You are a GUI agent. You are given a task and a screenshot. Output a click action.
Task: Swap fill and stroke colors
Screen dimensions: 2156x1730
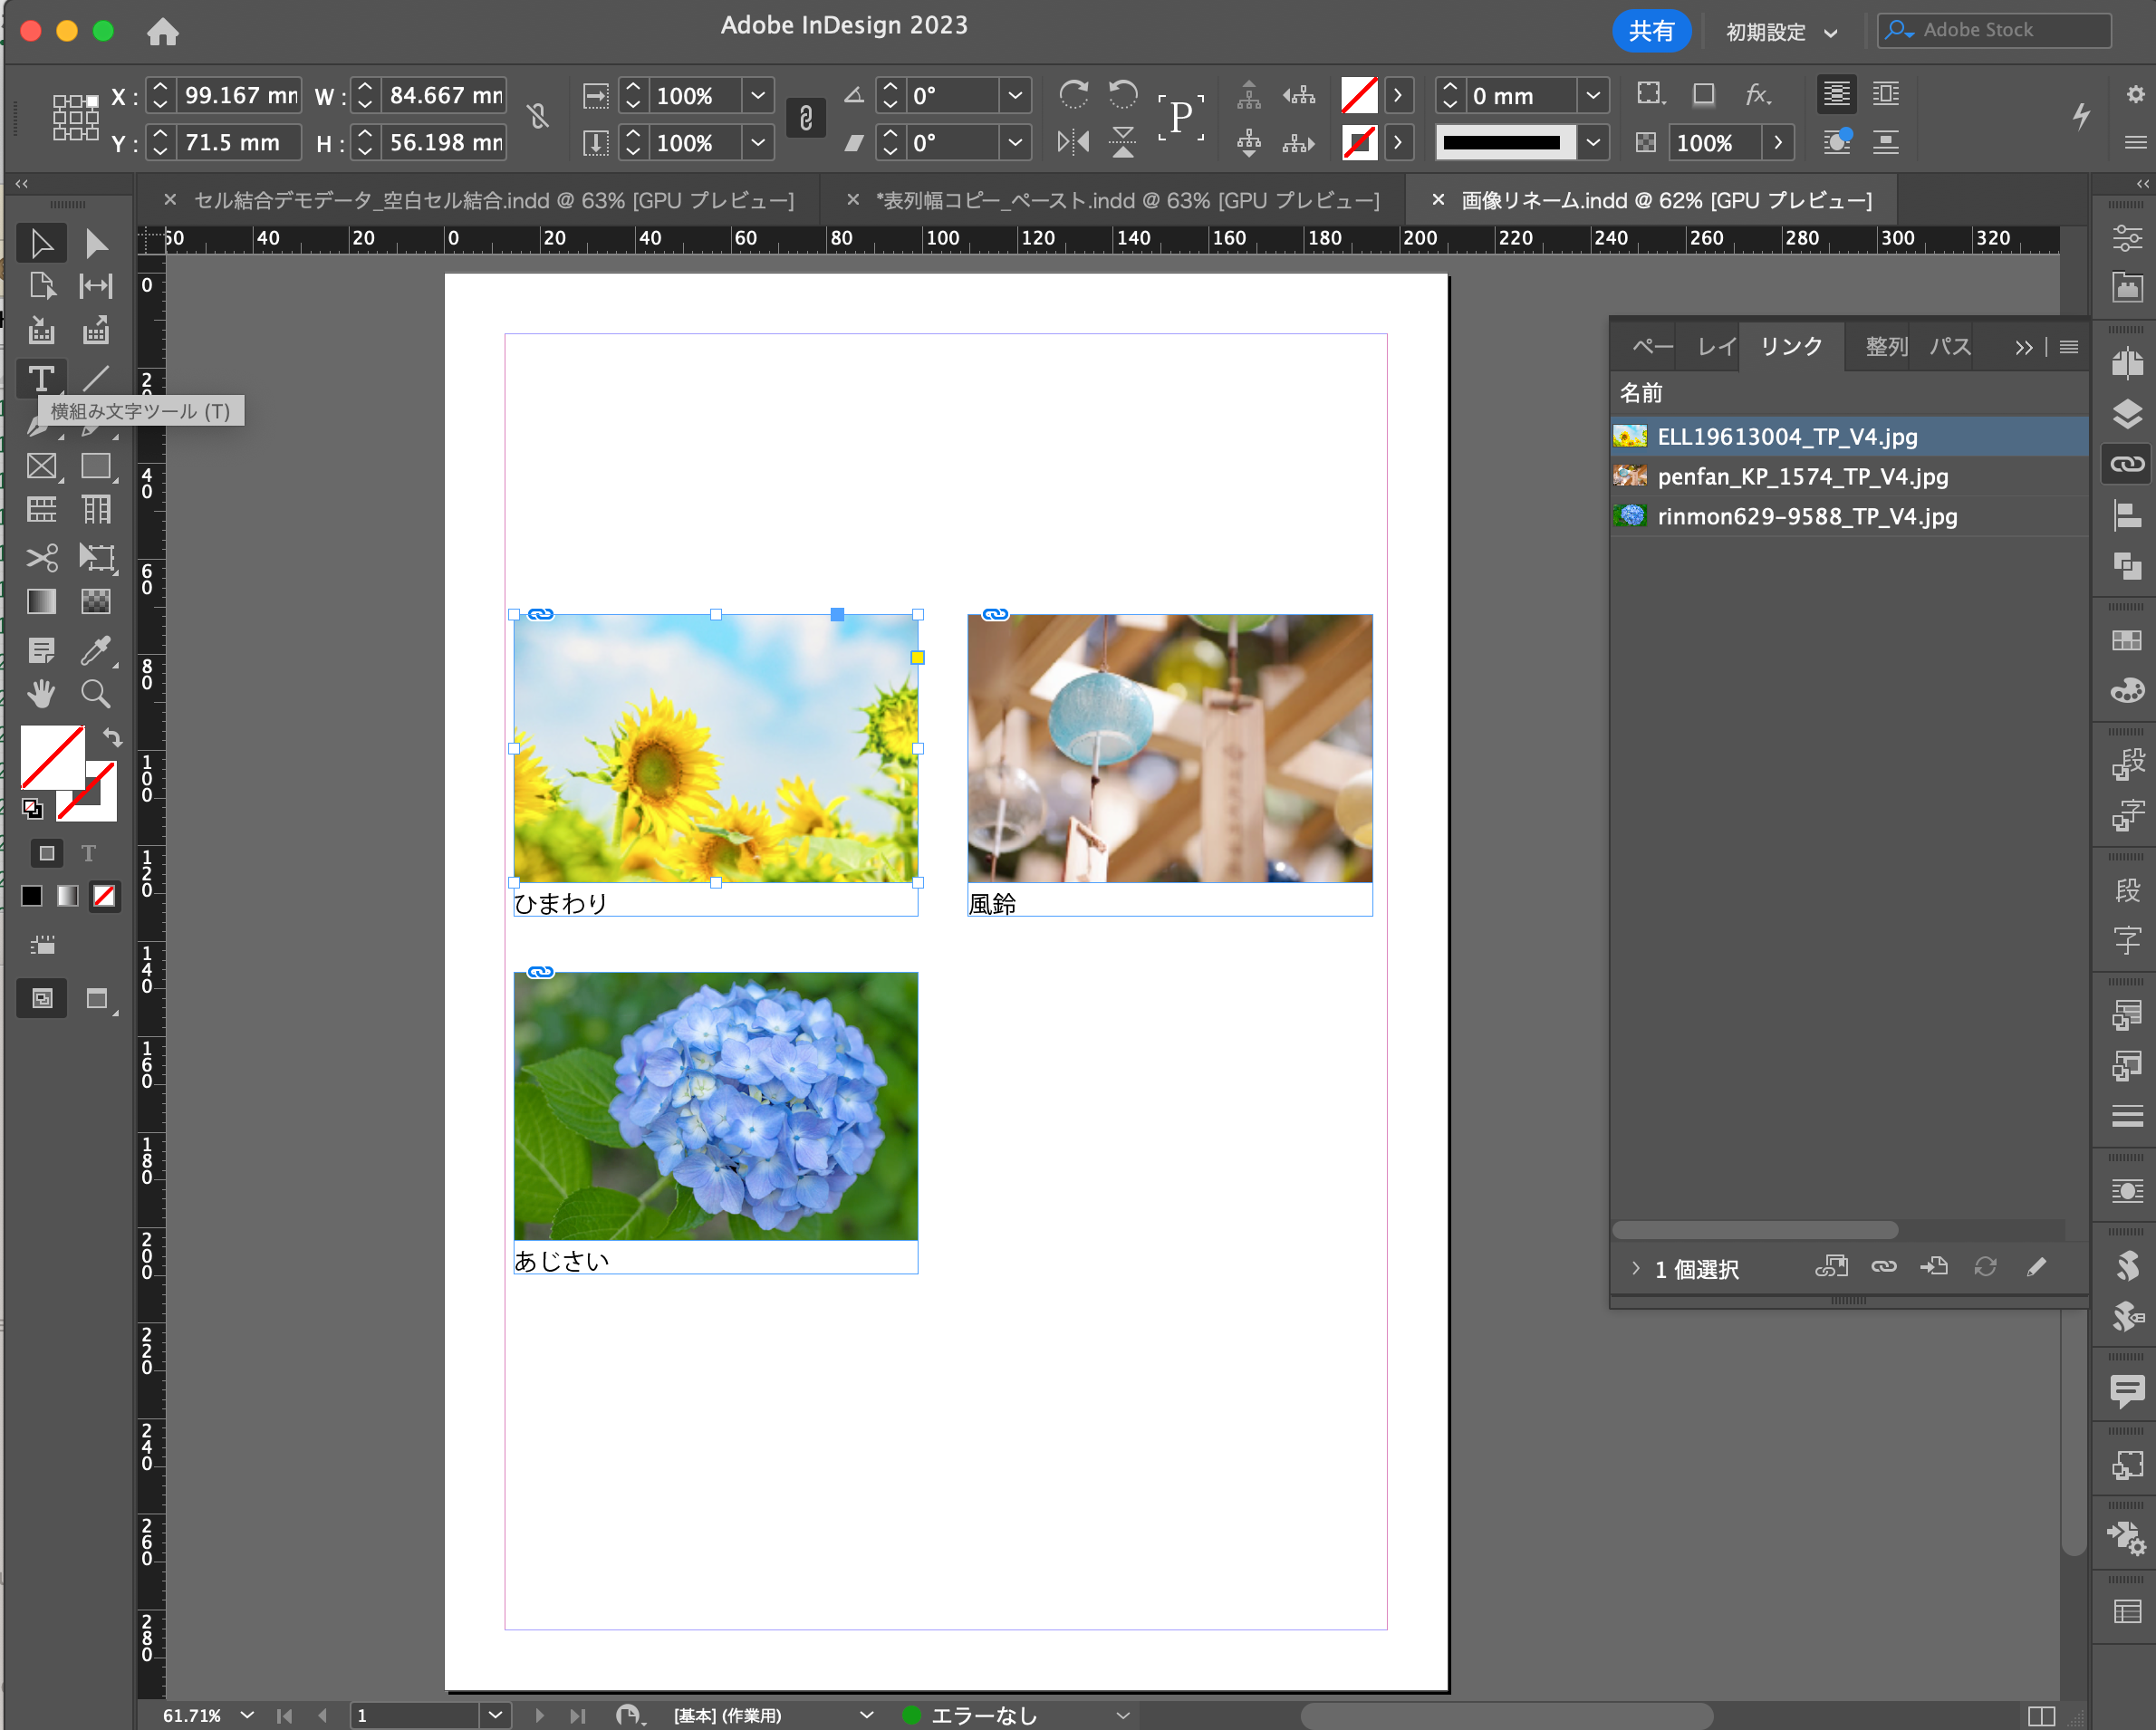click(112, 738)
